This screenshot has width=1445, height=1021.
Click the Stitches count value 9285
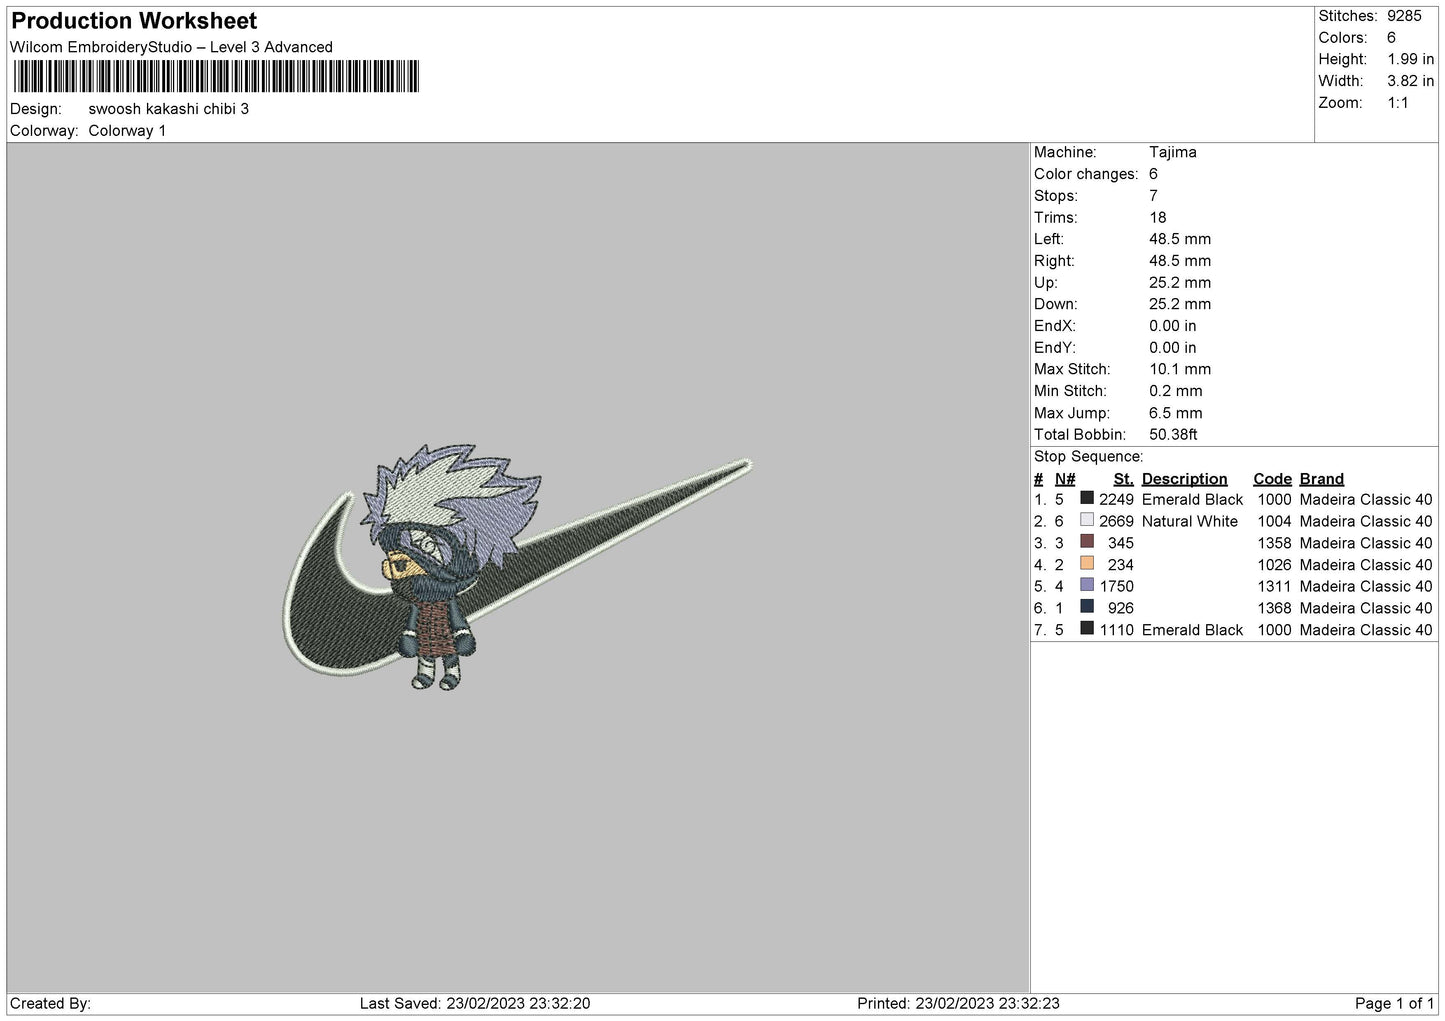1403,16
